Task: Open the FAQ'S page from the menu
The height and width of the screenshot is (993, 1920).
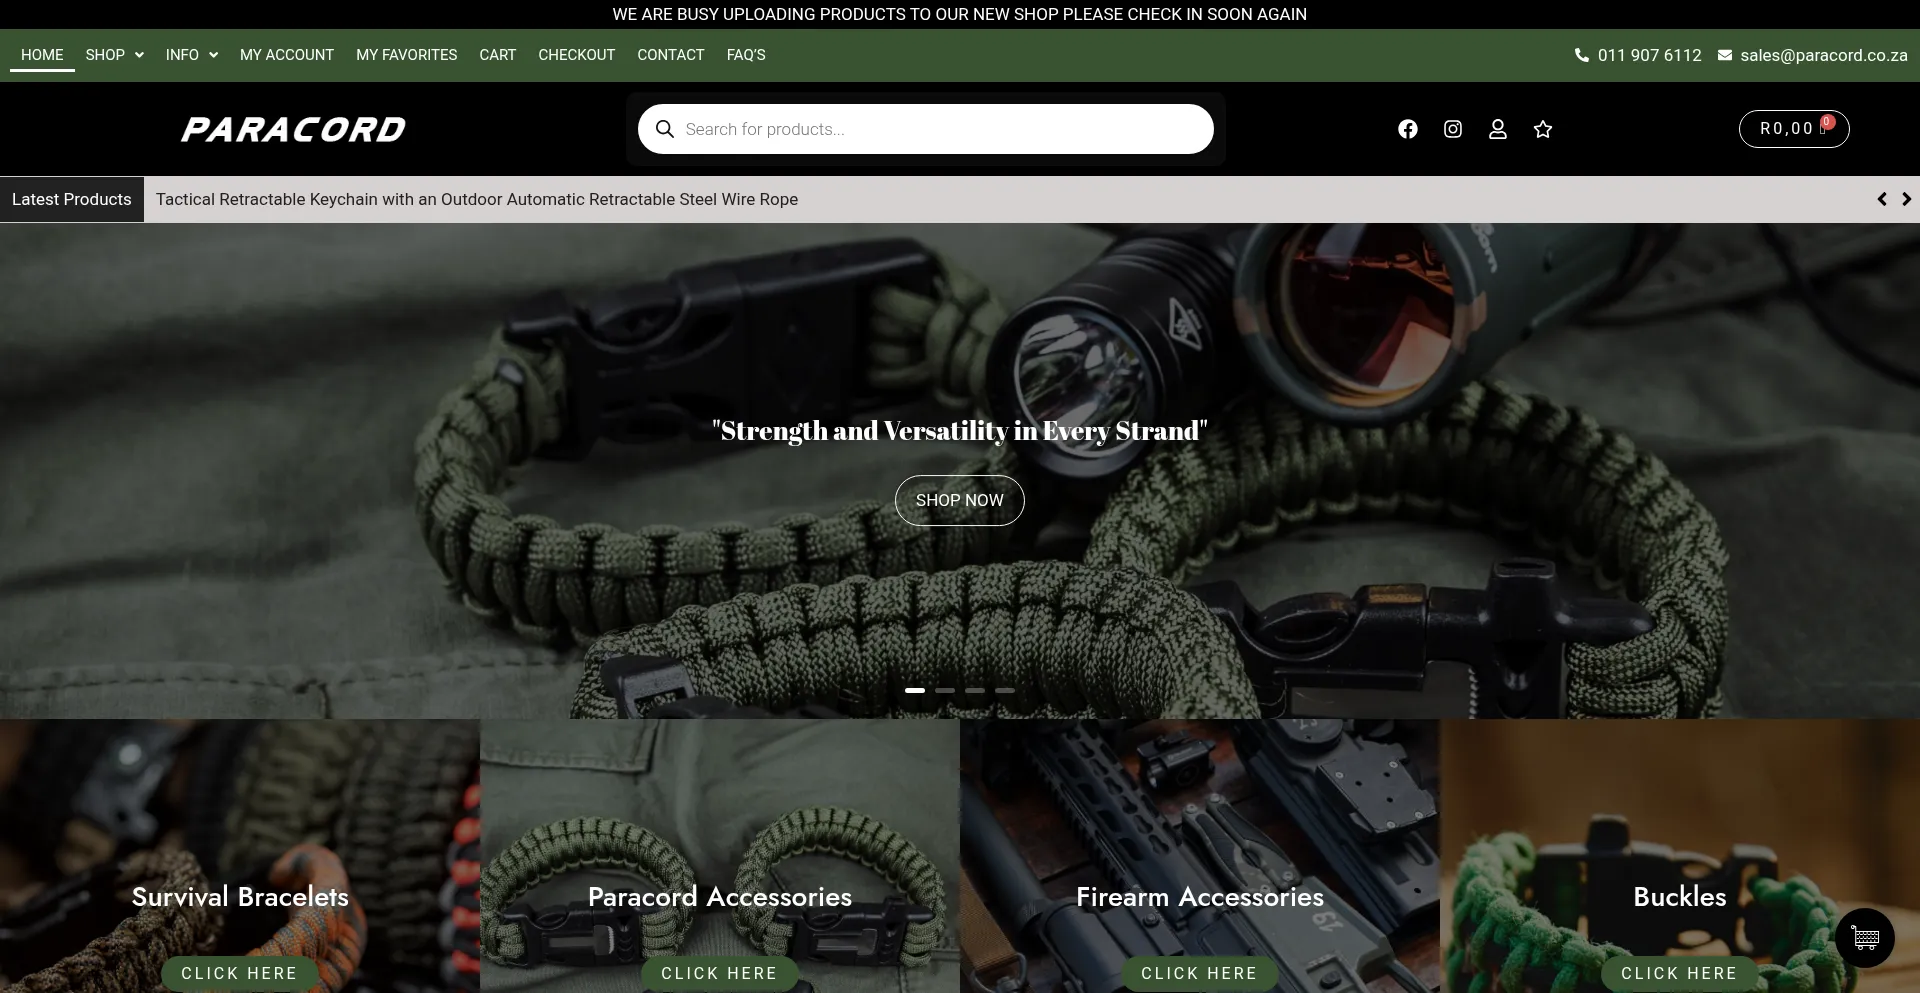Action: 745,55
